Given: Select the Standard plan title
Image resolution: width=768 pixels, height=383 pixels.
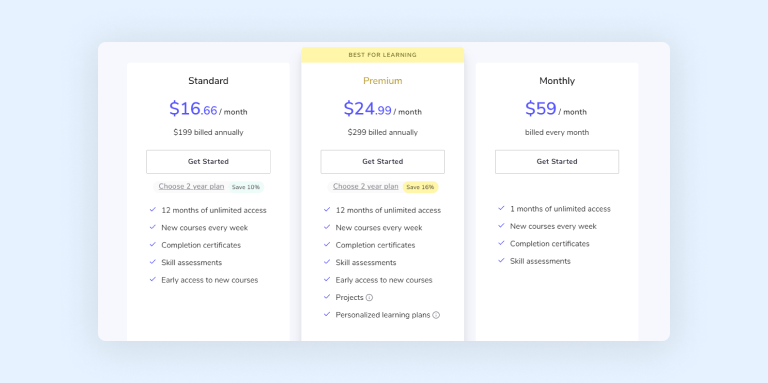Looking at the screenshot, I should (208, 81).
